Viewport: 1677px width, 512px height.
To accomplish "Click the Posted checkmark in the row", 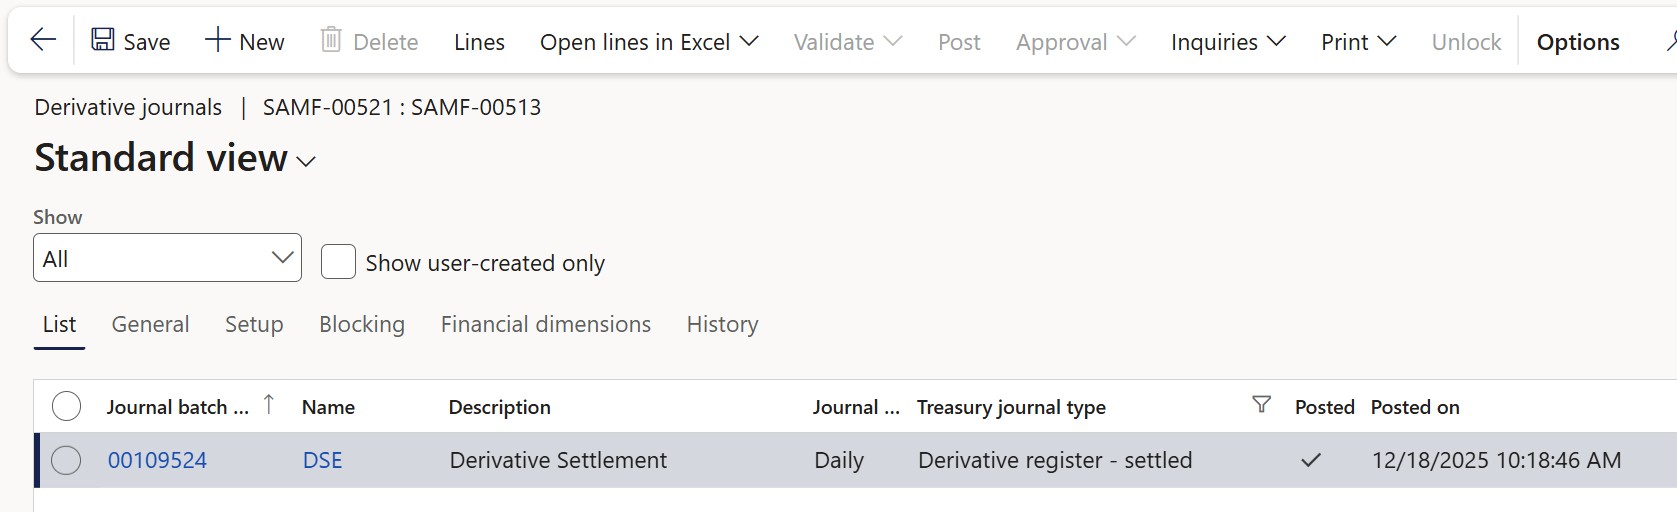I will (1310, 461).
